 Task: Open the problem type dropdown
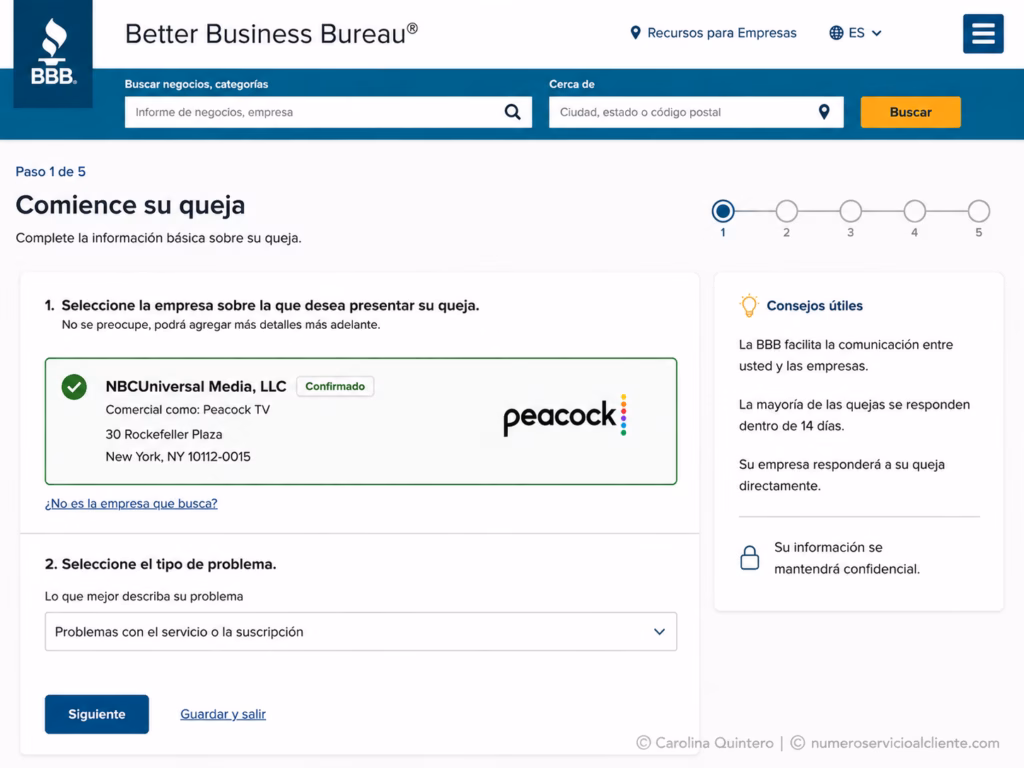[360, 632]
